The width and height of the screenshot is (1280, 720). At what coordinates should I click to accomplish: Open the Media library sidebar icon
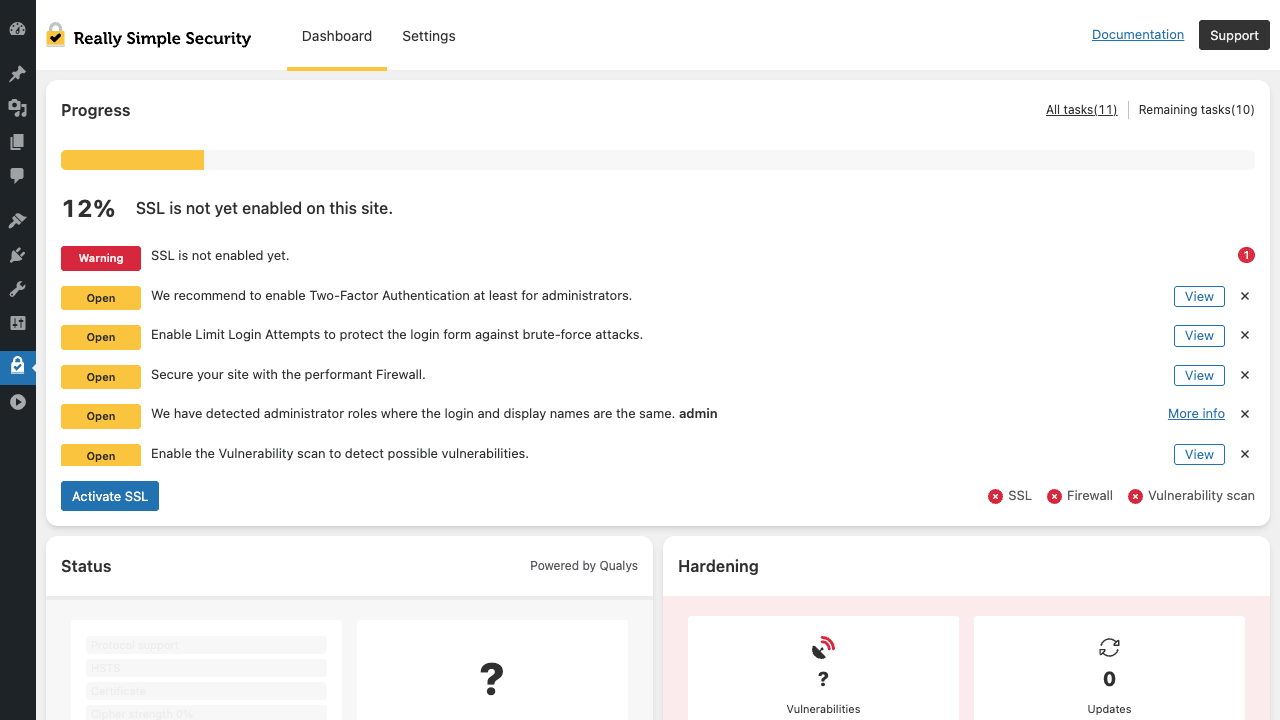pos(17,108)
